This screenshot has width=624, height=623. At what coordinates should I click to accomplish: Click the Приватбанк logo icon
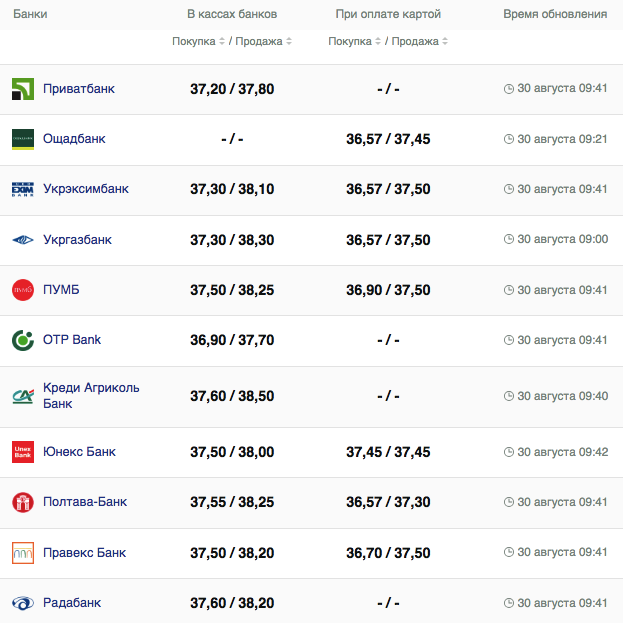(23, 89)
